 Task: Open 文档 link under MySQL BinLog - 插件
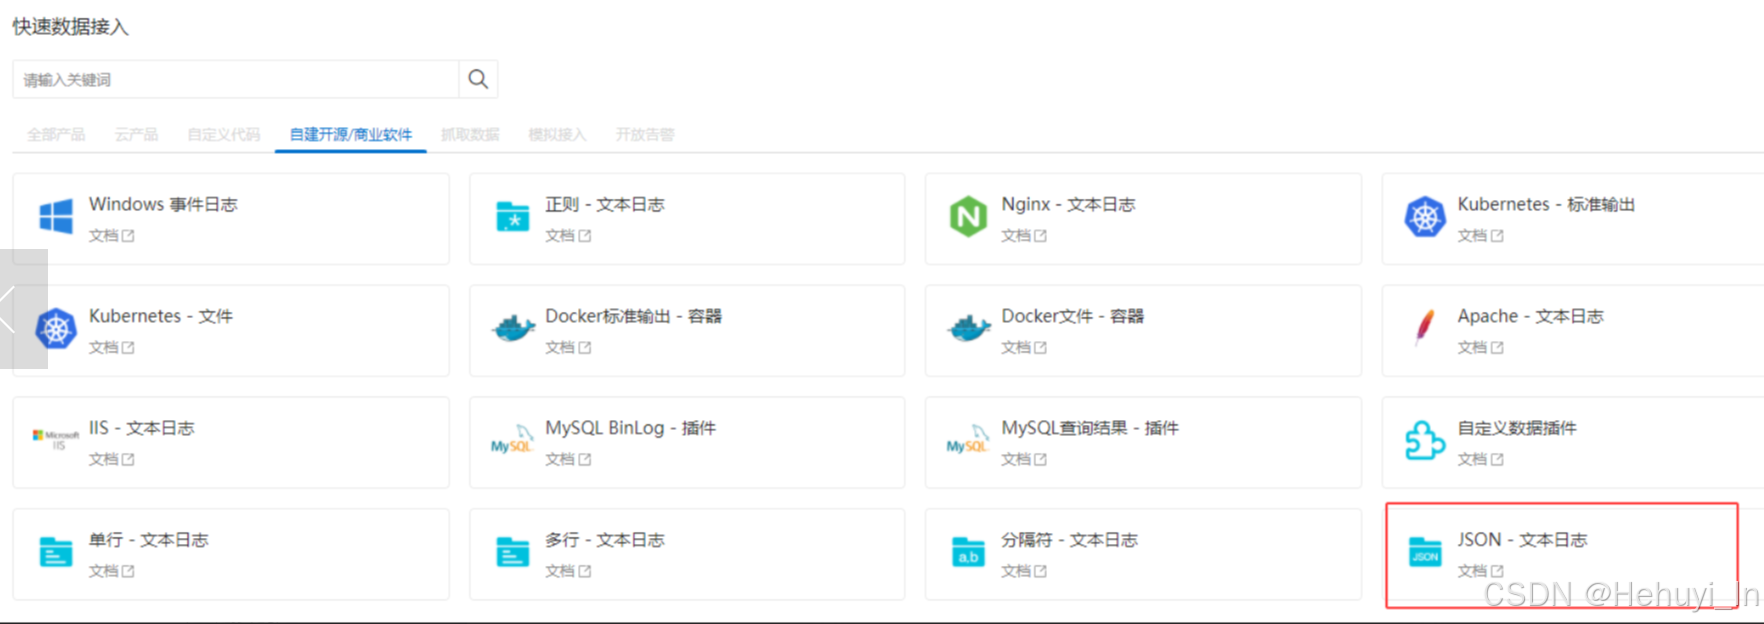click(x=568, y=459)
